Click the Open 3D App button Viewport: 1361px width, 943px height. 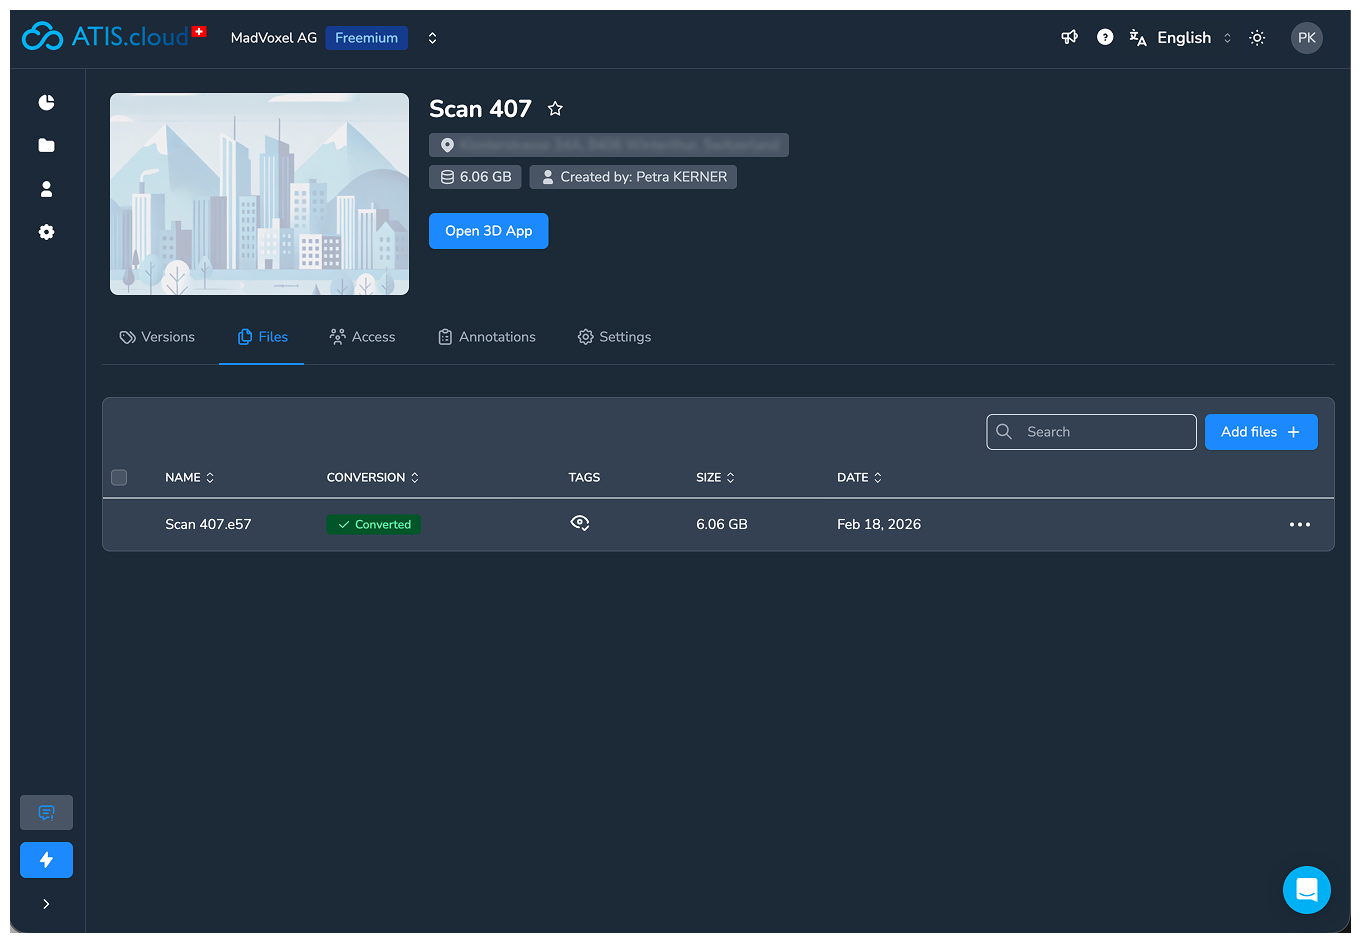click(488, 231)
